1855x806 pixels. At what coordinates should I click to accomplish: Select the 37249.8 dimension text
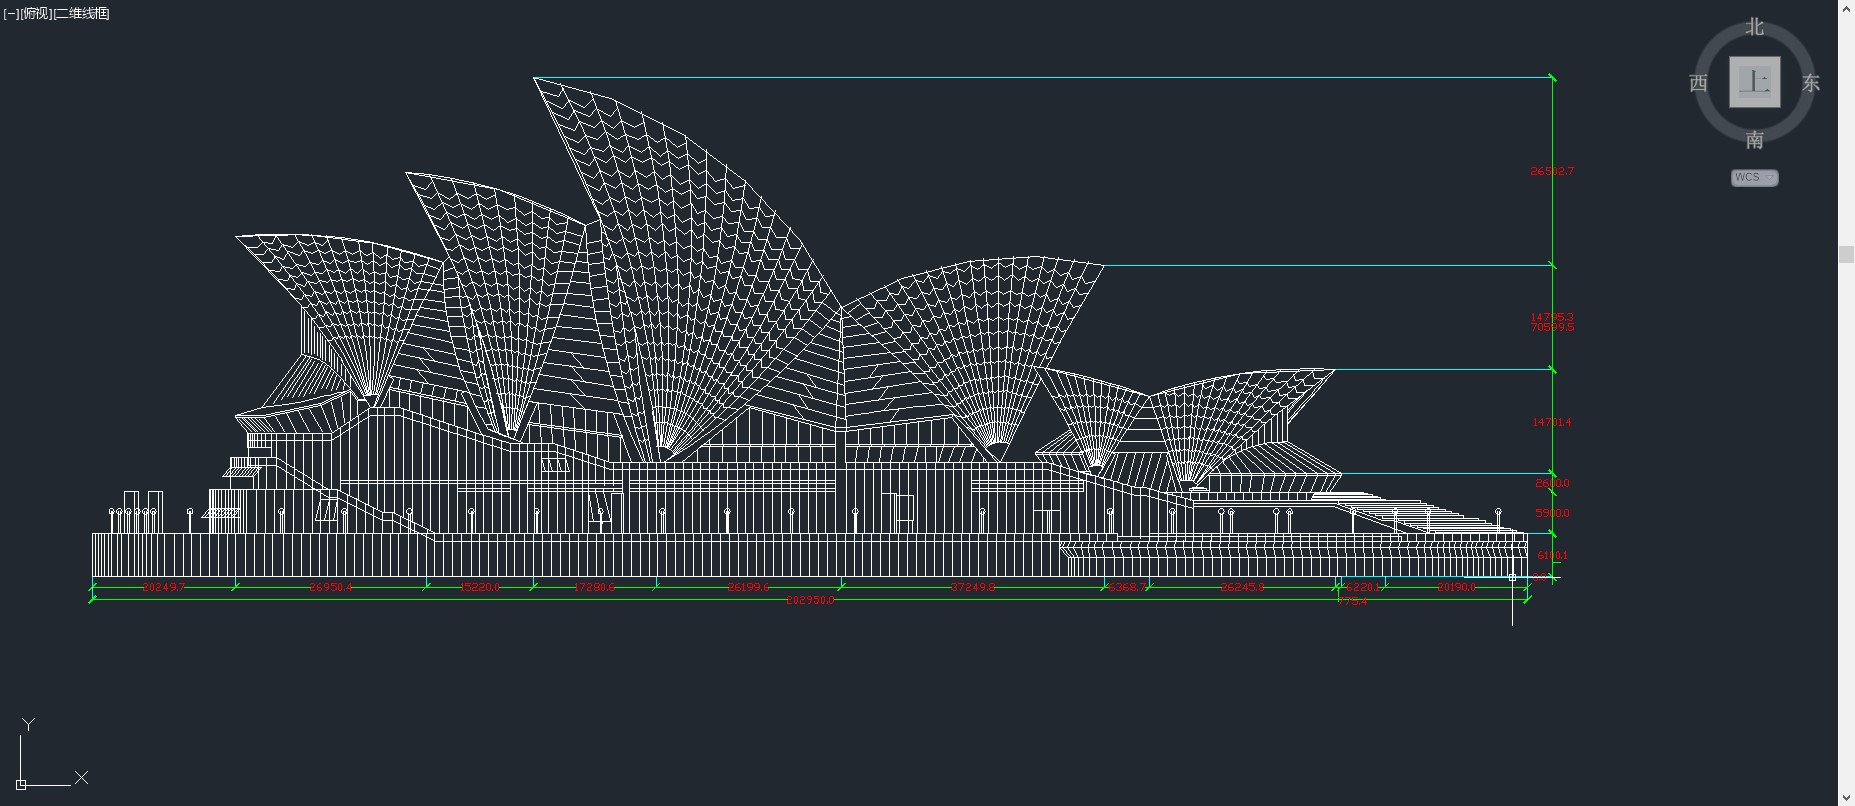(x=973, y=587)
